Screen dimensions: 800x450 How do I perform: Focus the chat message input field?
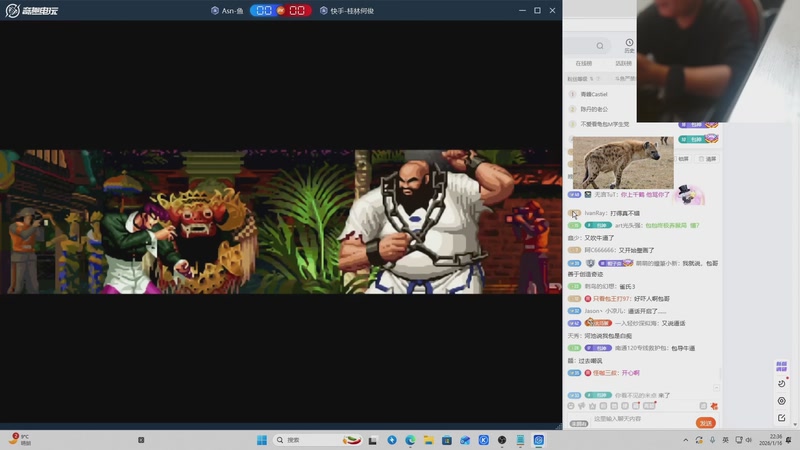tap(642, 419)
